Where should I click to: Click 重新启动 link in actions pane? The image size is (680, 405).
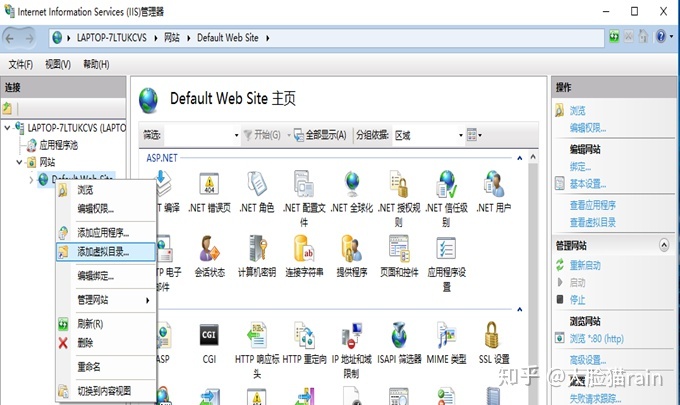pyautogui.click(x=585, y=265)
